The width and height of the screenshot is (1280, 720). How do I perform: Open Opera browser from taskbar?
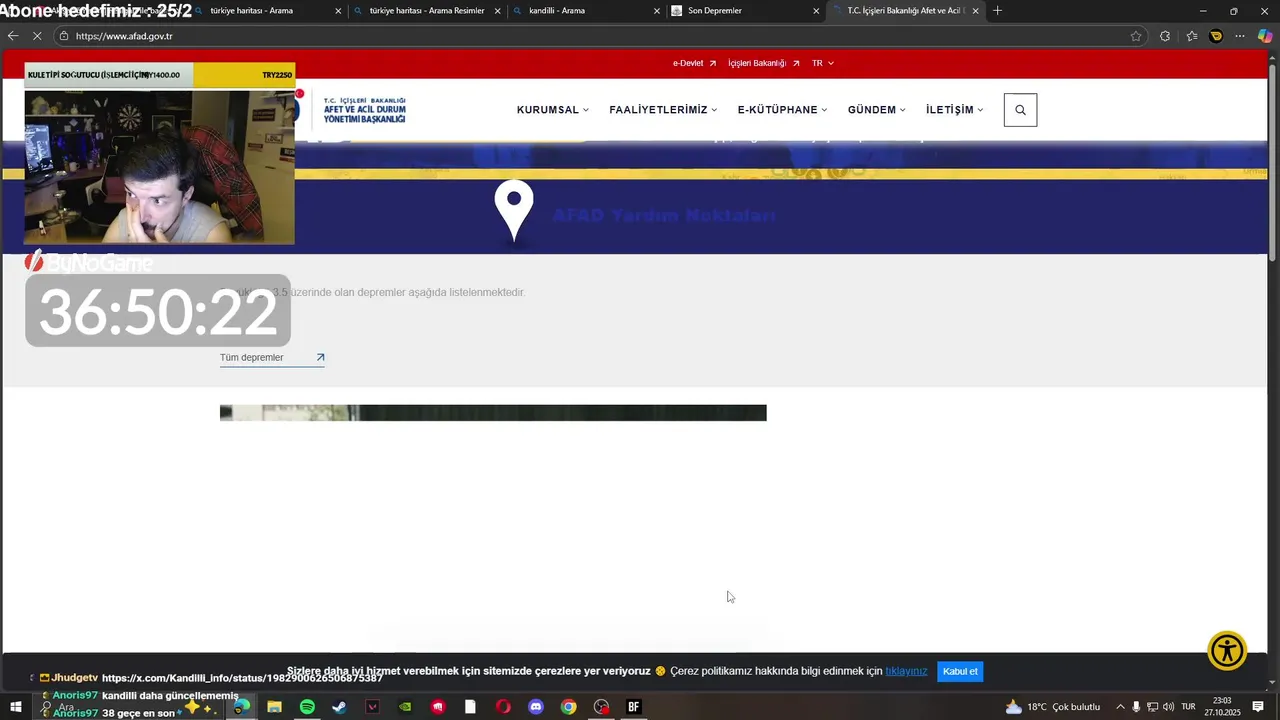(x=503, y=707)
